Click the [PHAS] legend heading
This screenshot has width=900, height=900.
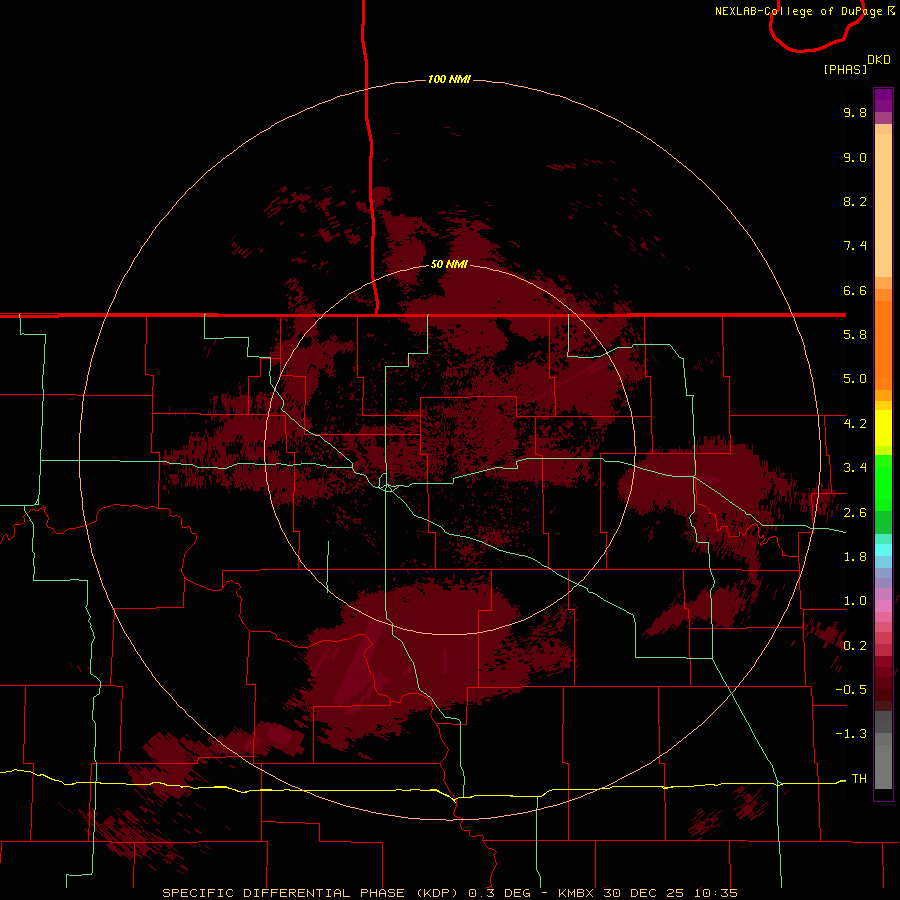(x=845, y=69)
